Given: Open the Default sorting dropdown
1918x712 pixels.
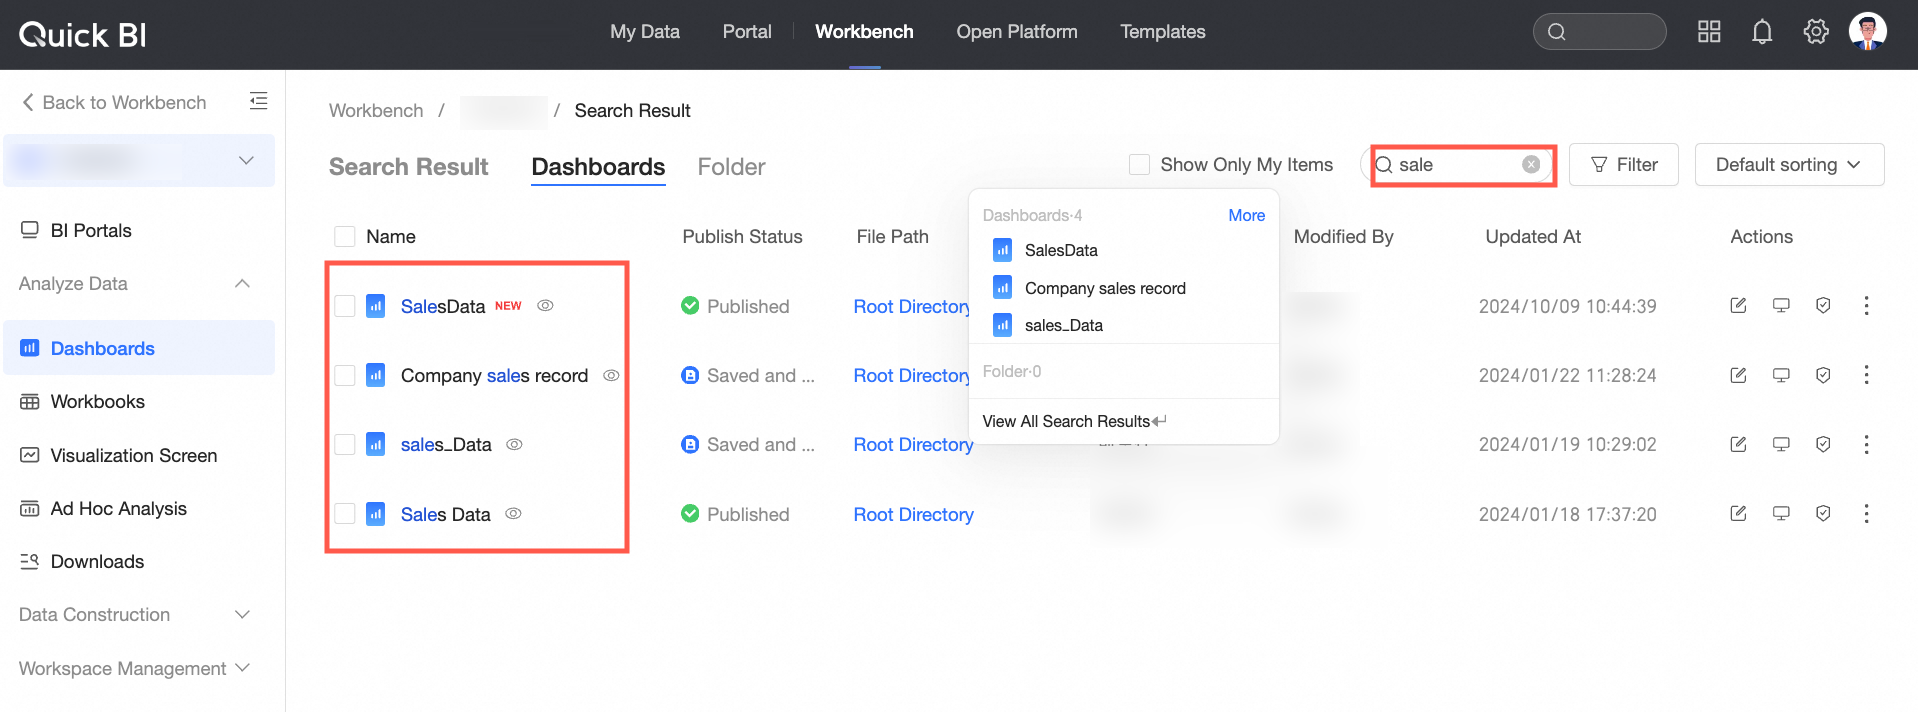Looking at the screenshot, I should click(x=1789, y=164).
